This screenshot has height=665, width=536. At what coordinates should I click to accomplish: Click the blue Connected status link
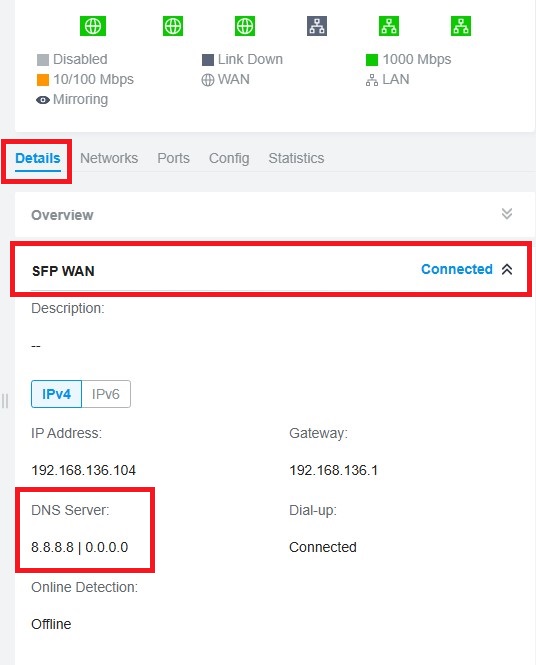pyautogui.click(x=457, y=269)
